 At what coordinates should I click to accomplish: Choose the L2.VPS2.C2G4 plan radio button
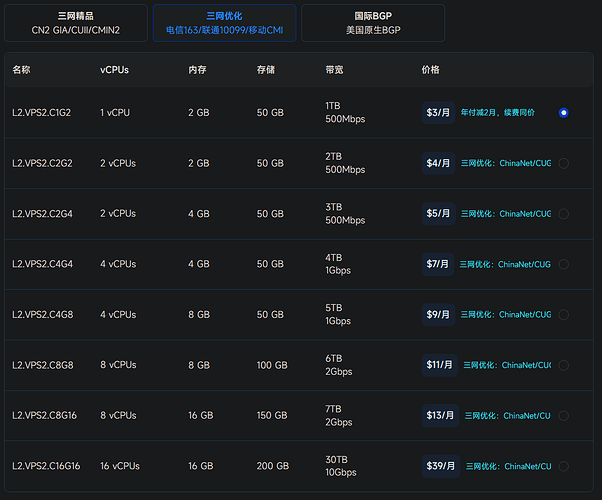click(x=564, y=214)
